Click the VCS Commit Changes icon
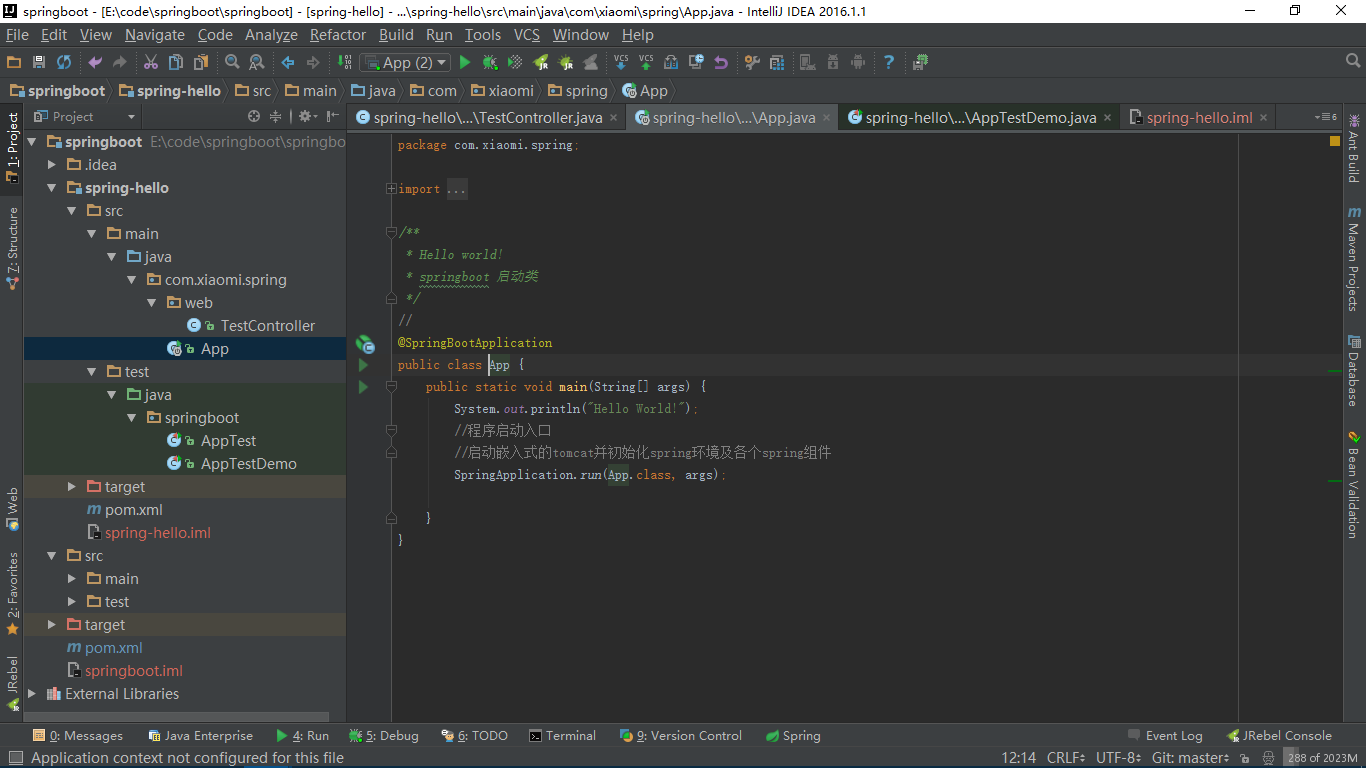This screenshot has height=768, width=1366. coord(646,62)
